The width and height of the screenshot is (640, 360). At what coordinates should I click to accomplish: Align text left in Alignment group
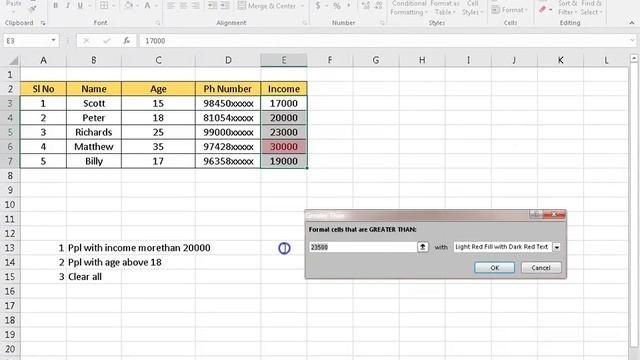tap(171, 5)
